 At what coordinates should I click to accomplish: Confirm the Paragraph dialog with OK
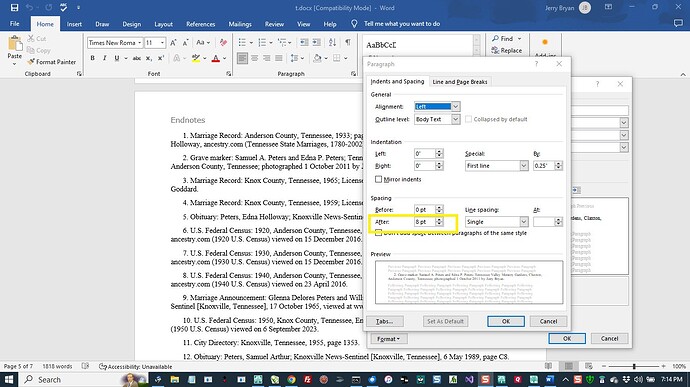pos(506,321)
